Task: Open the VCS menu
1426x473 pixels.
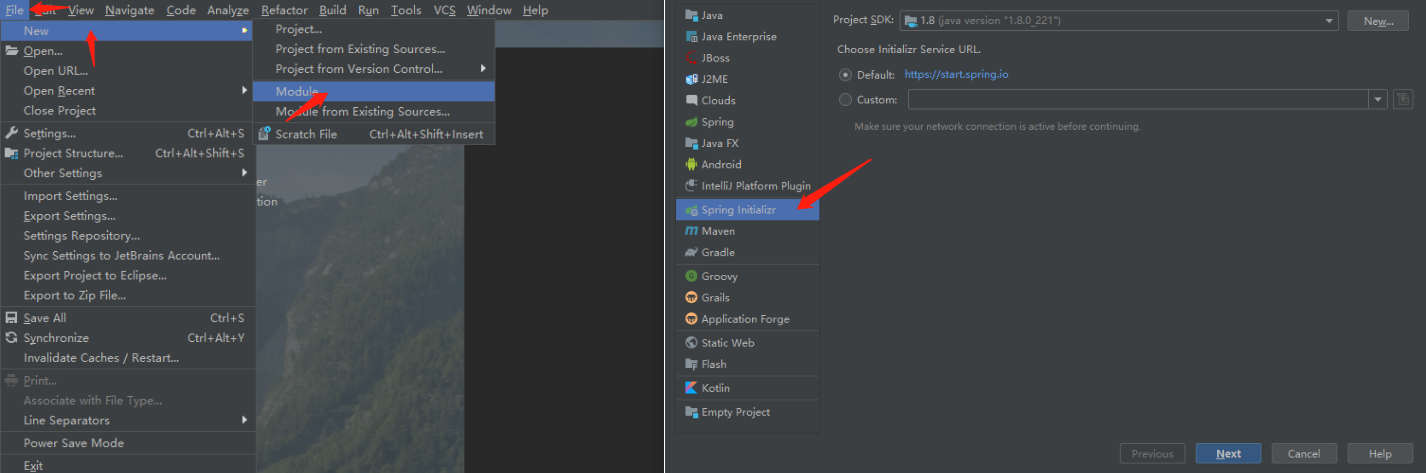Action: [x=445, y=10]
